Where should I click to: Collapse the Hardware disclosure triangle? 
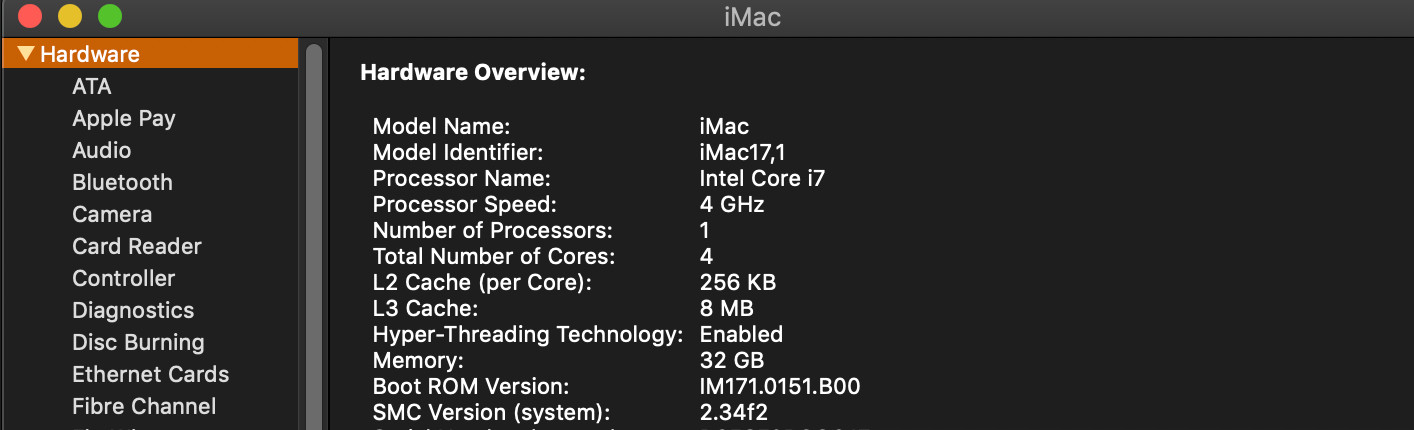click(26, 54)
